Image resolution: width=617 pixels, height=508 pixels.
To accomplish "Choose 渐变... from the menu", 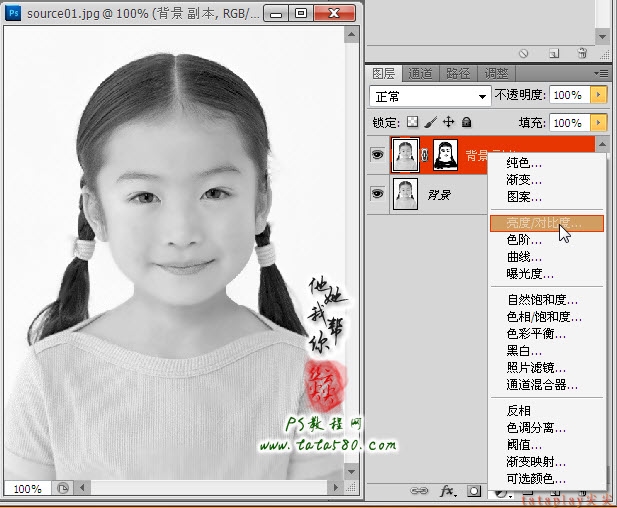I will (547, 179).
